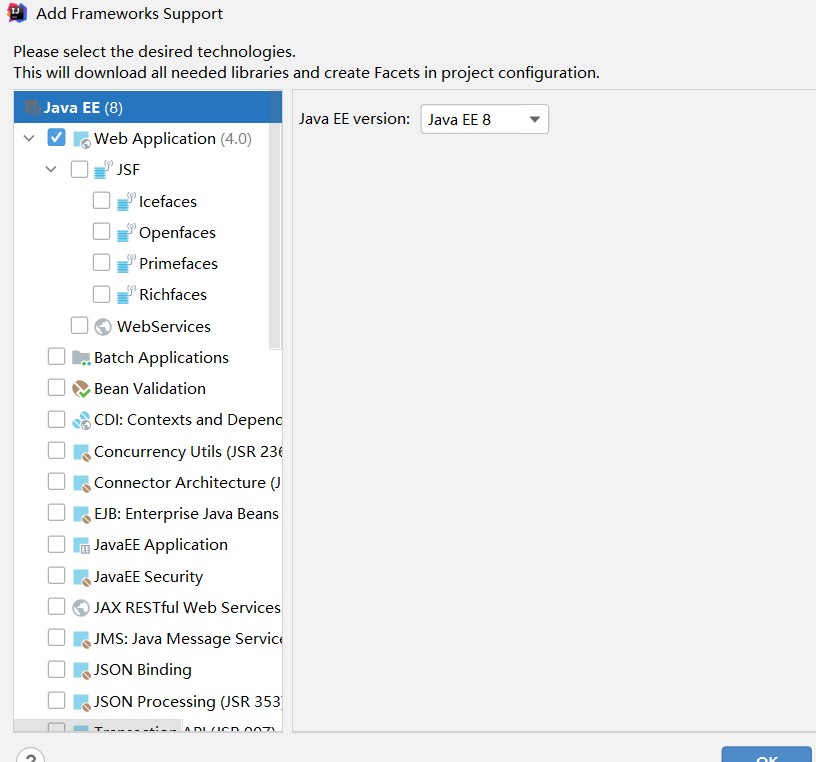The height and width of the screenshot is (762, 816).
Task: Open the help question mark button
Action: click(30, 755)
